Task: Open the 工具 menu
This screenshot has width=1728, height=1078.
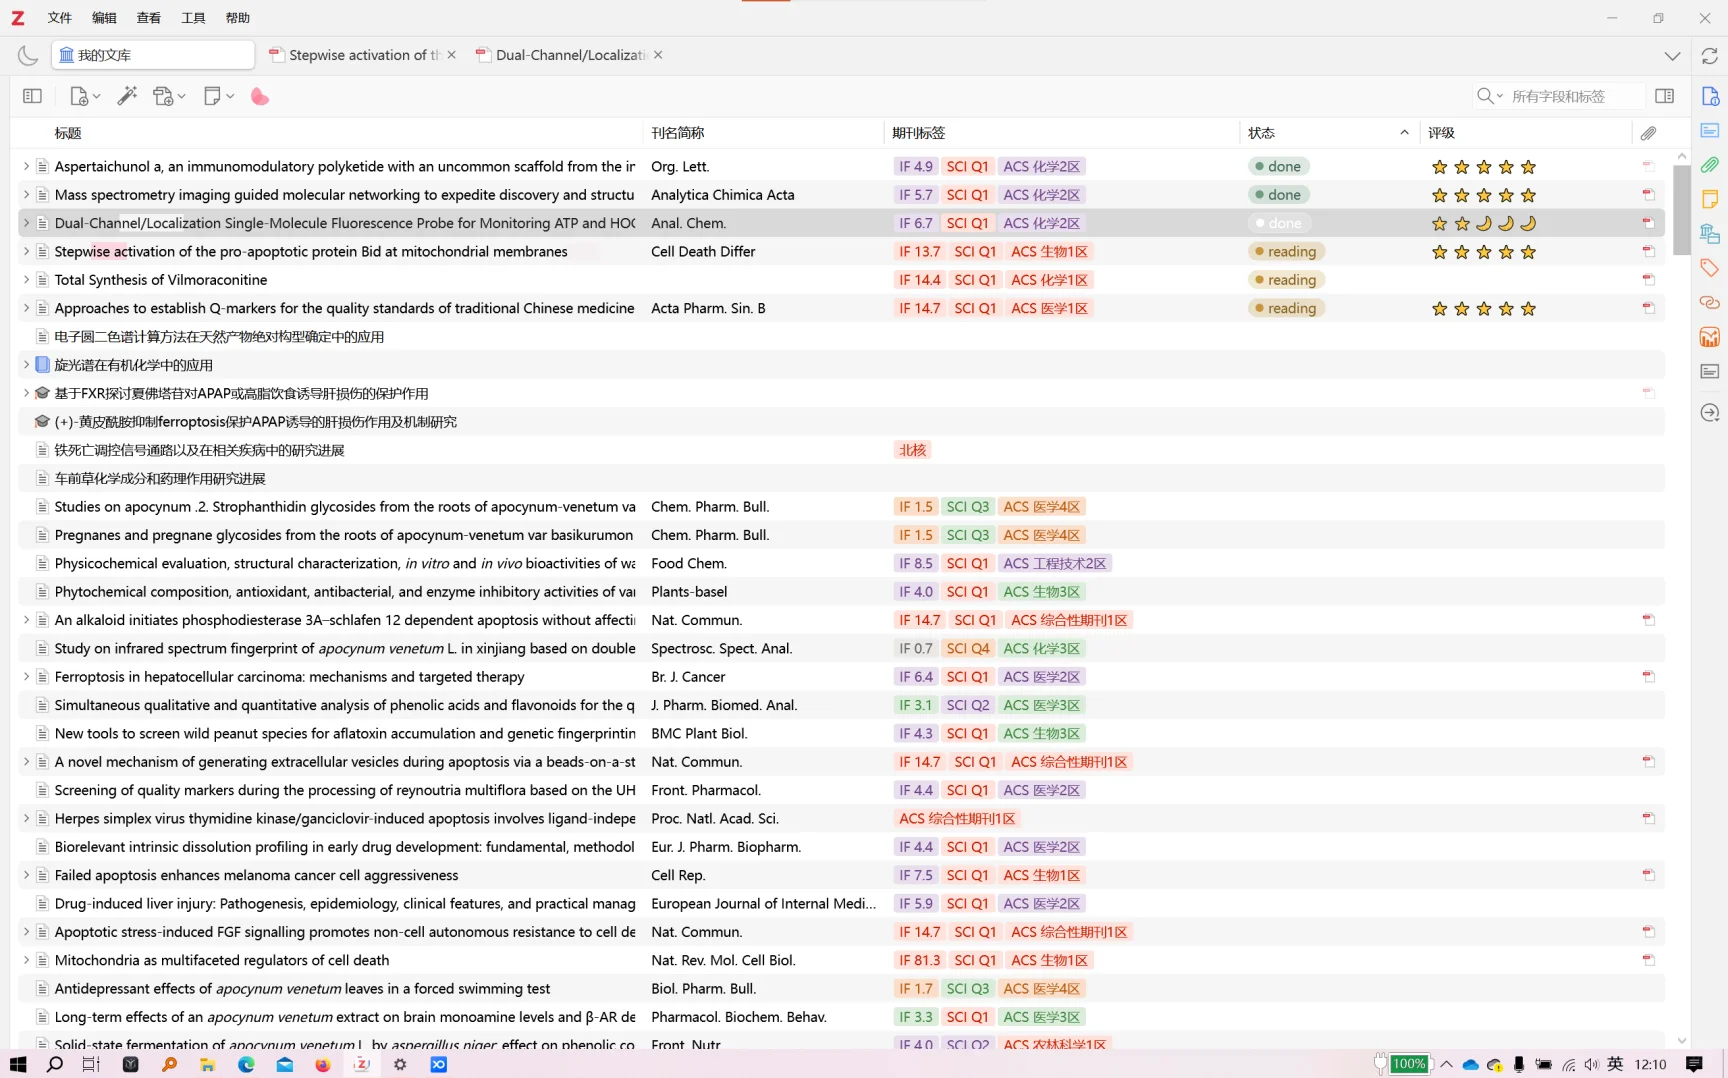Action: [x=193, y=18]
